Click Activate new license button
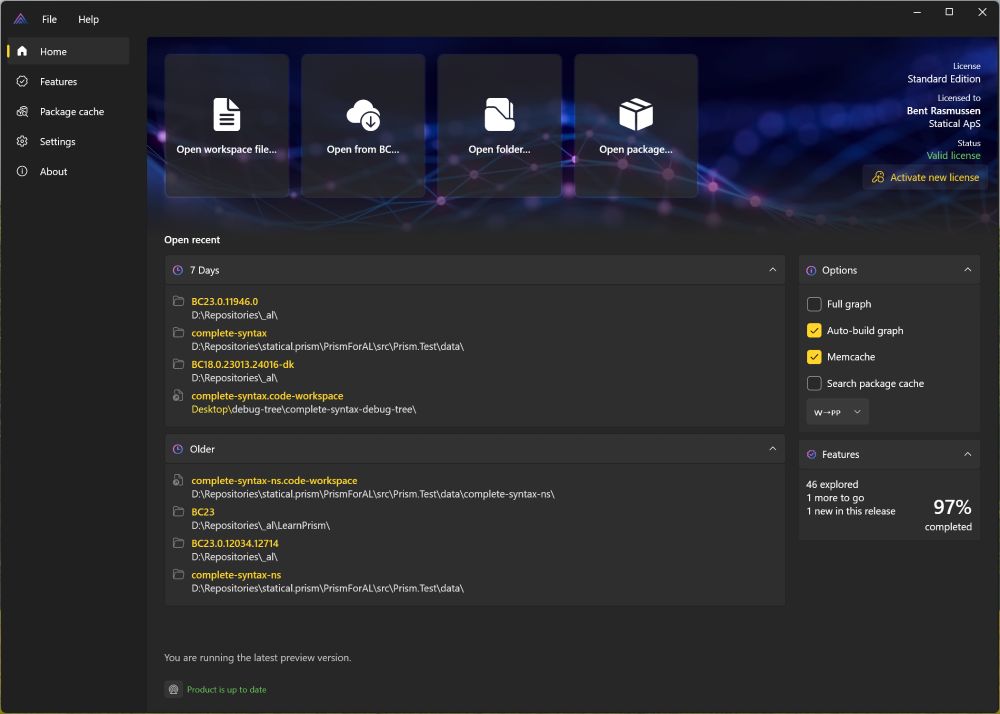1000x714 pixels. tap(925, 177)
